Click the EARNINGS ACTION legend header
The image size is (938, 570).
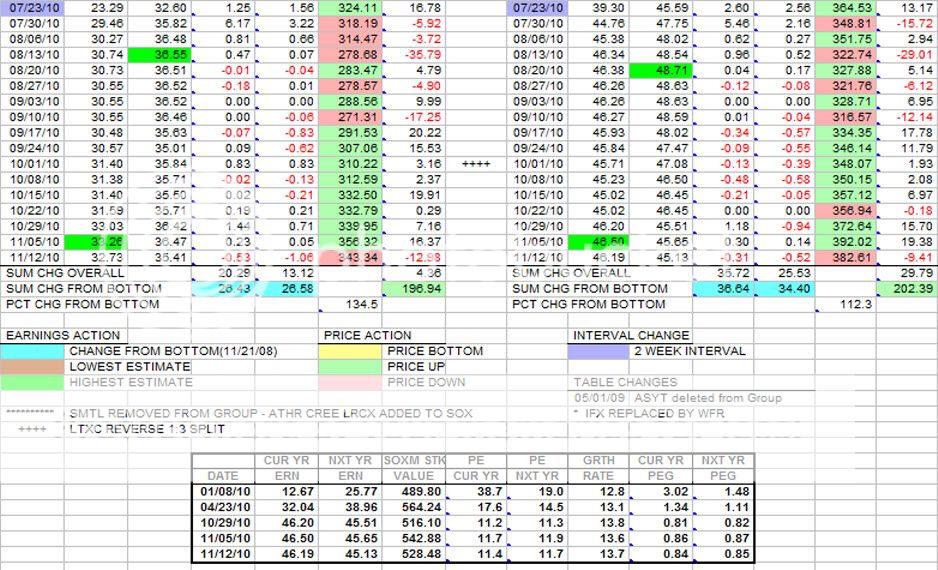tap(62, 335)
